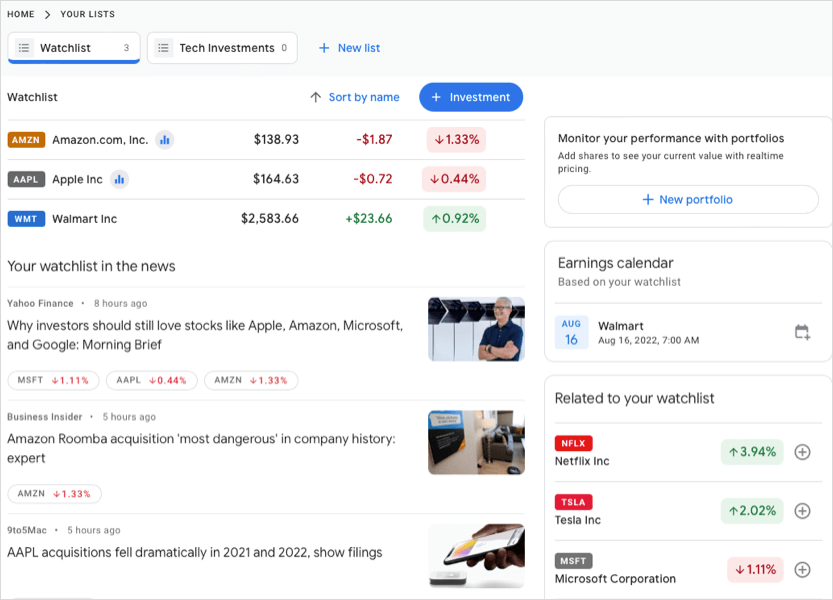Click Sort by name
The height and width of the screenshot is (600, 833).
coord(364,97)
